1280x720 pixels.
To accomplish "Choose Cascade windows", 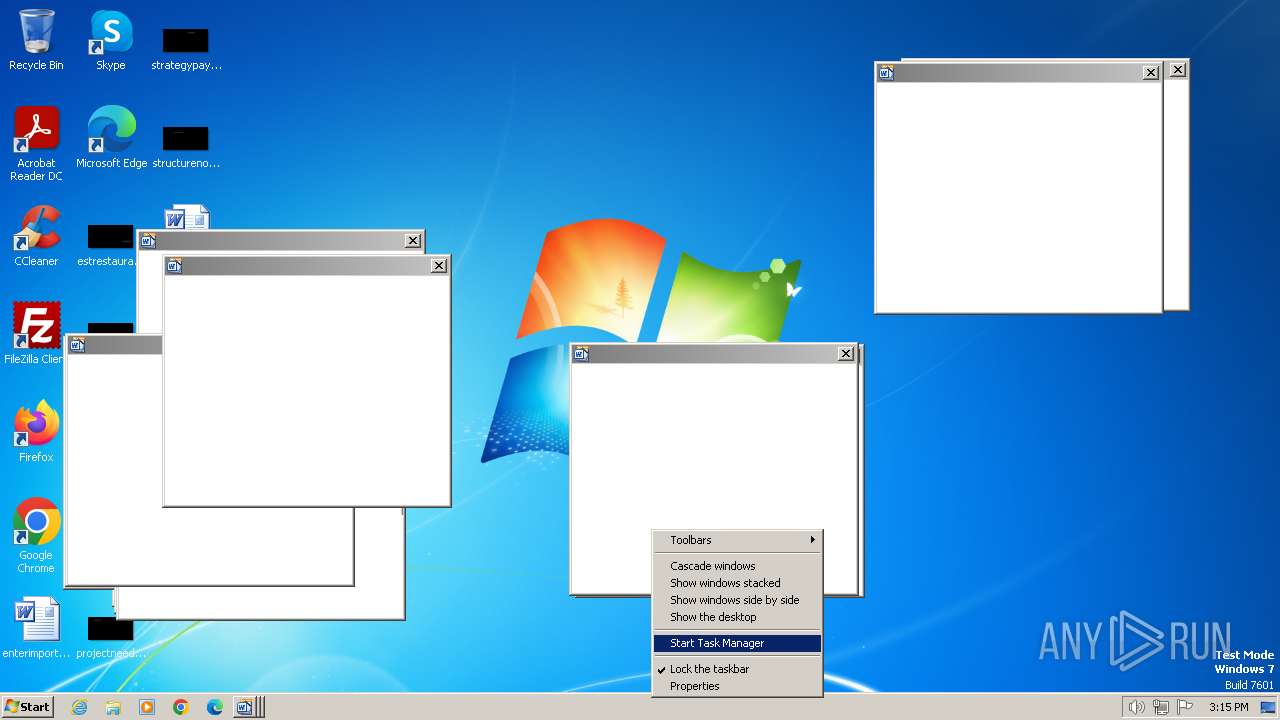I will (x=737, y=566).
